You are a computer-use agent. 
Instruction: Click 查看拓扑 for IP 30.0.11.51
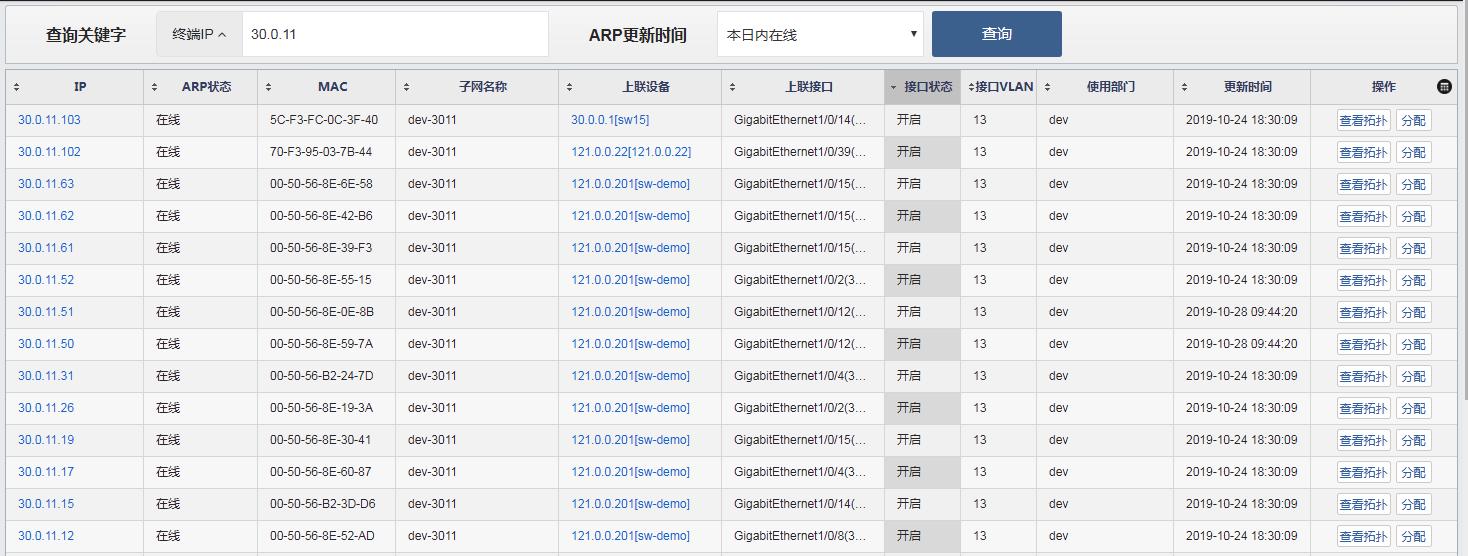1363,313
